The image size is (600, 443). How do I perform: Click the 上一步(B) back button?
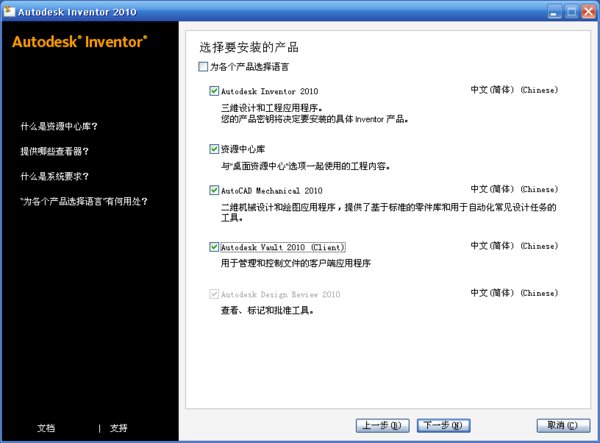(x=382, y=425)
